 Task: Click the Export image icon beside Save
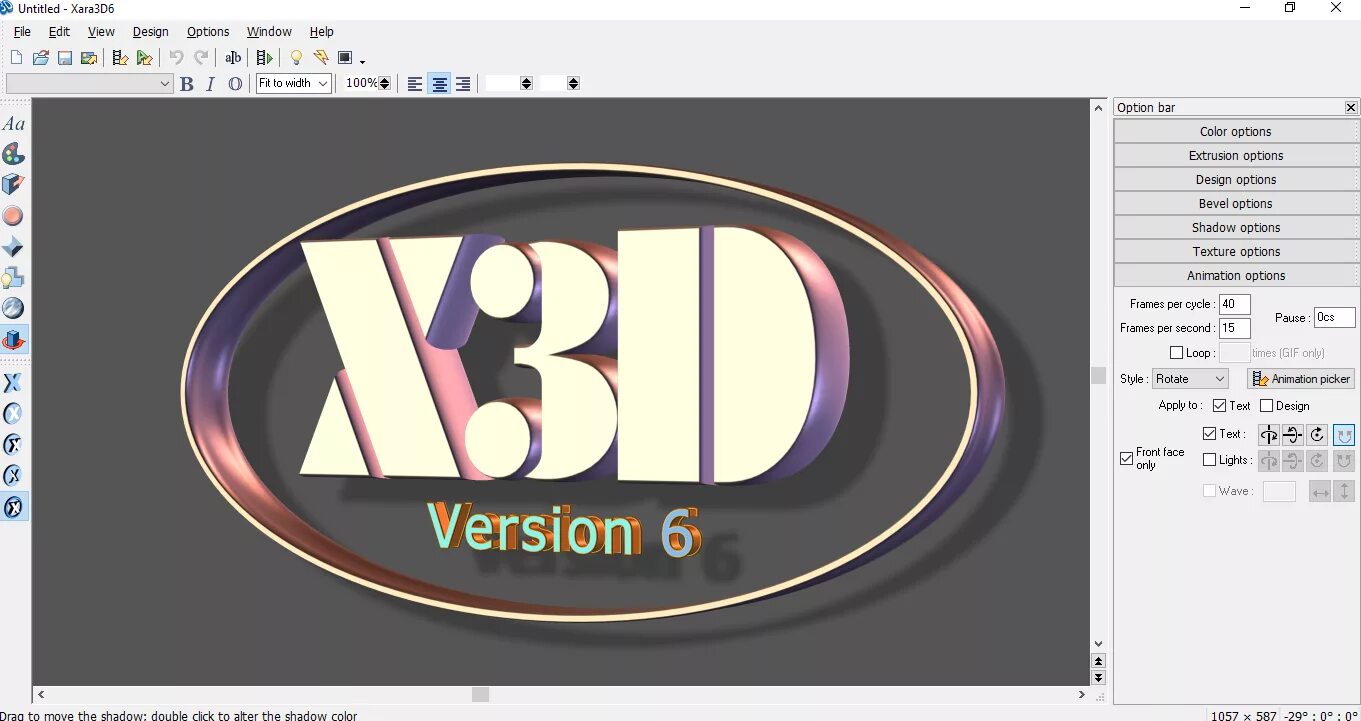(89, 58)
